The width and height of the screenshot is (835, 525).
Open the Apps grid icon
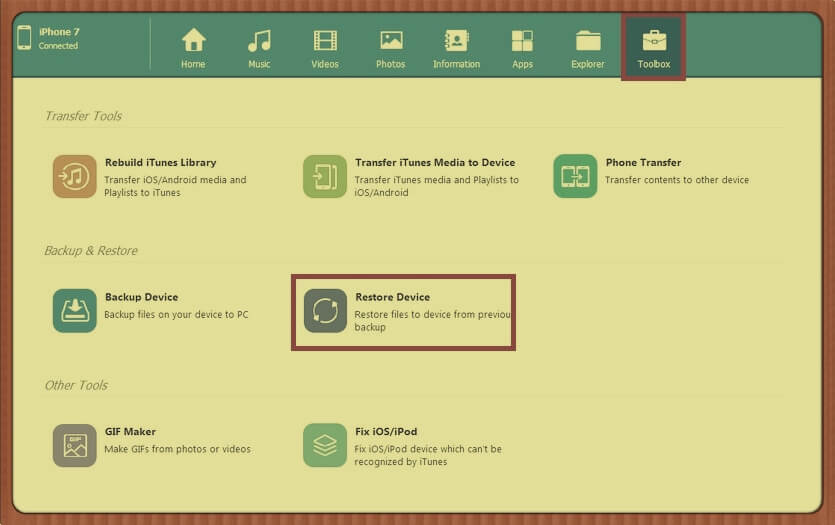click(522, 40)
